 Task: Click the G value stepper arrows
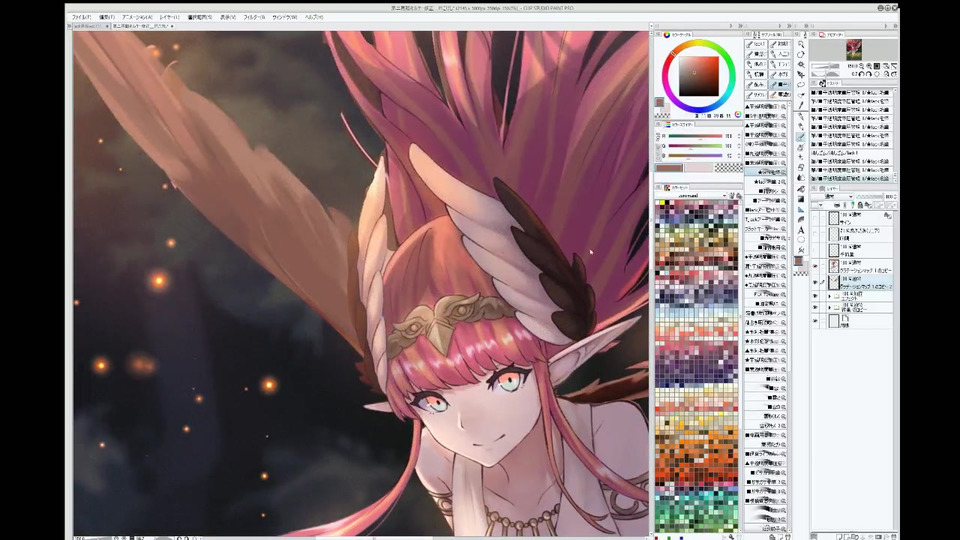[739, 146]
